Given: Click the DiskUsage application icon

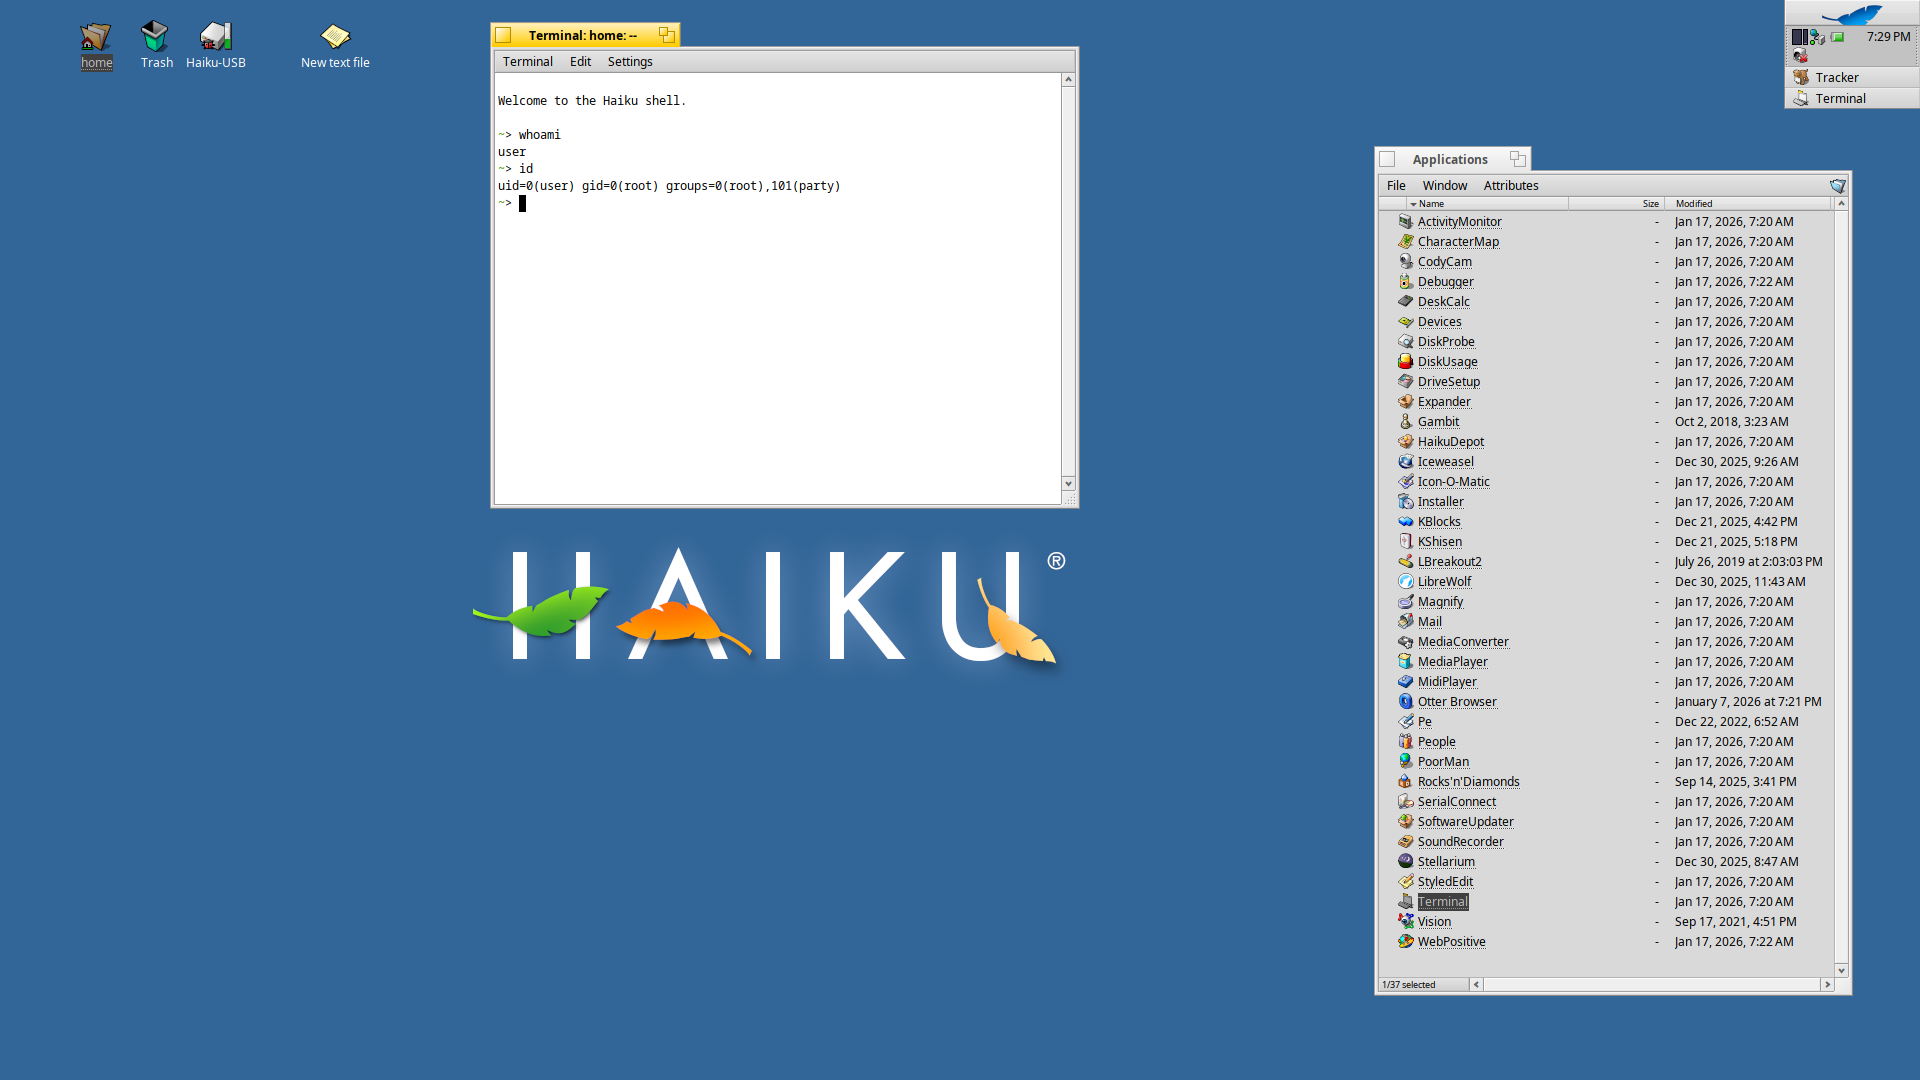Looking at the screenshot, I should click(1405, 361).
